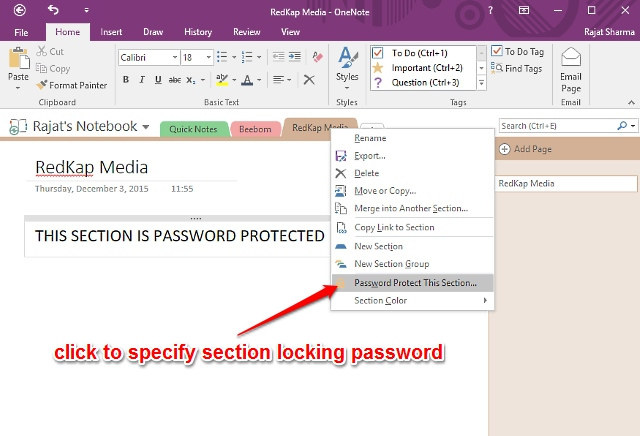Open the Beebom section tab
Image resolution: width=640 pixels, height=436 pixels.
click(x=255, y=129)
